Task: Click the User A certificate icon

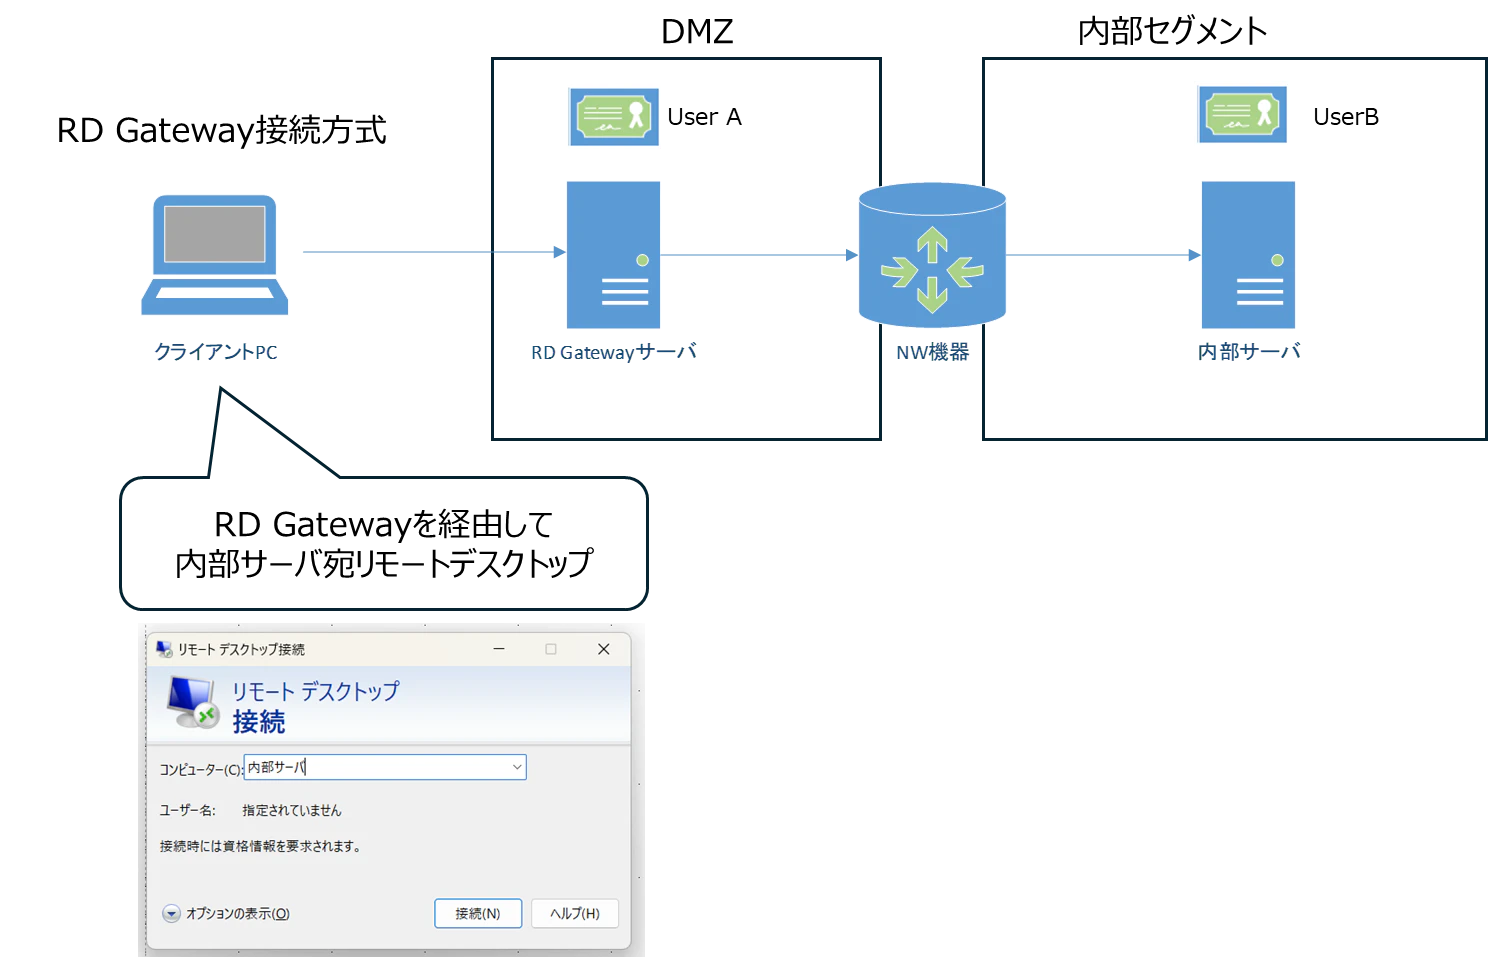Action: [x=614, y=117]
